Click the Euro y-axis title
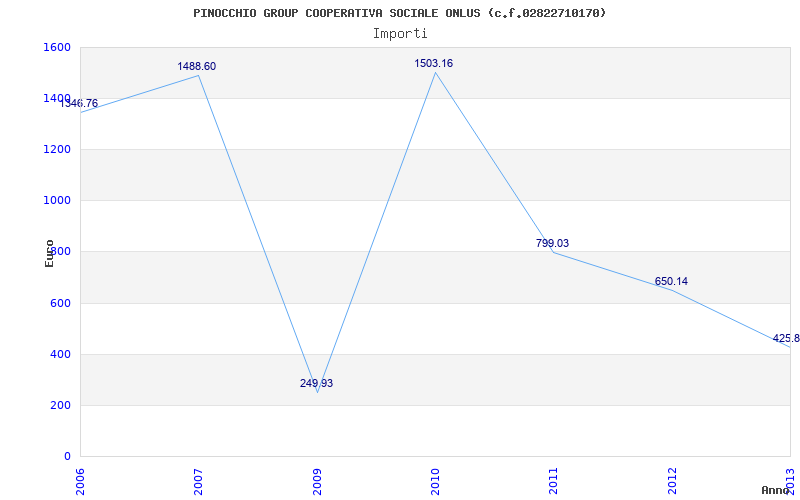The height and width of the screenshot is (500, 800). 49,253
